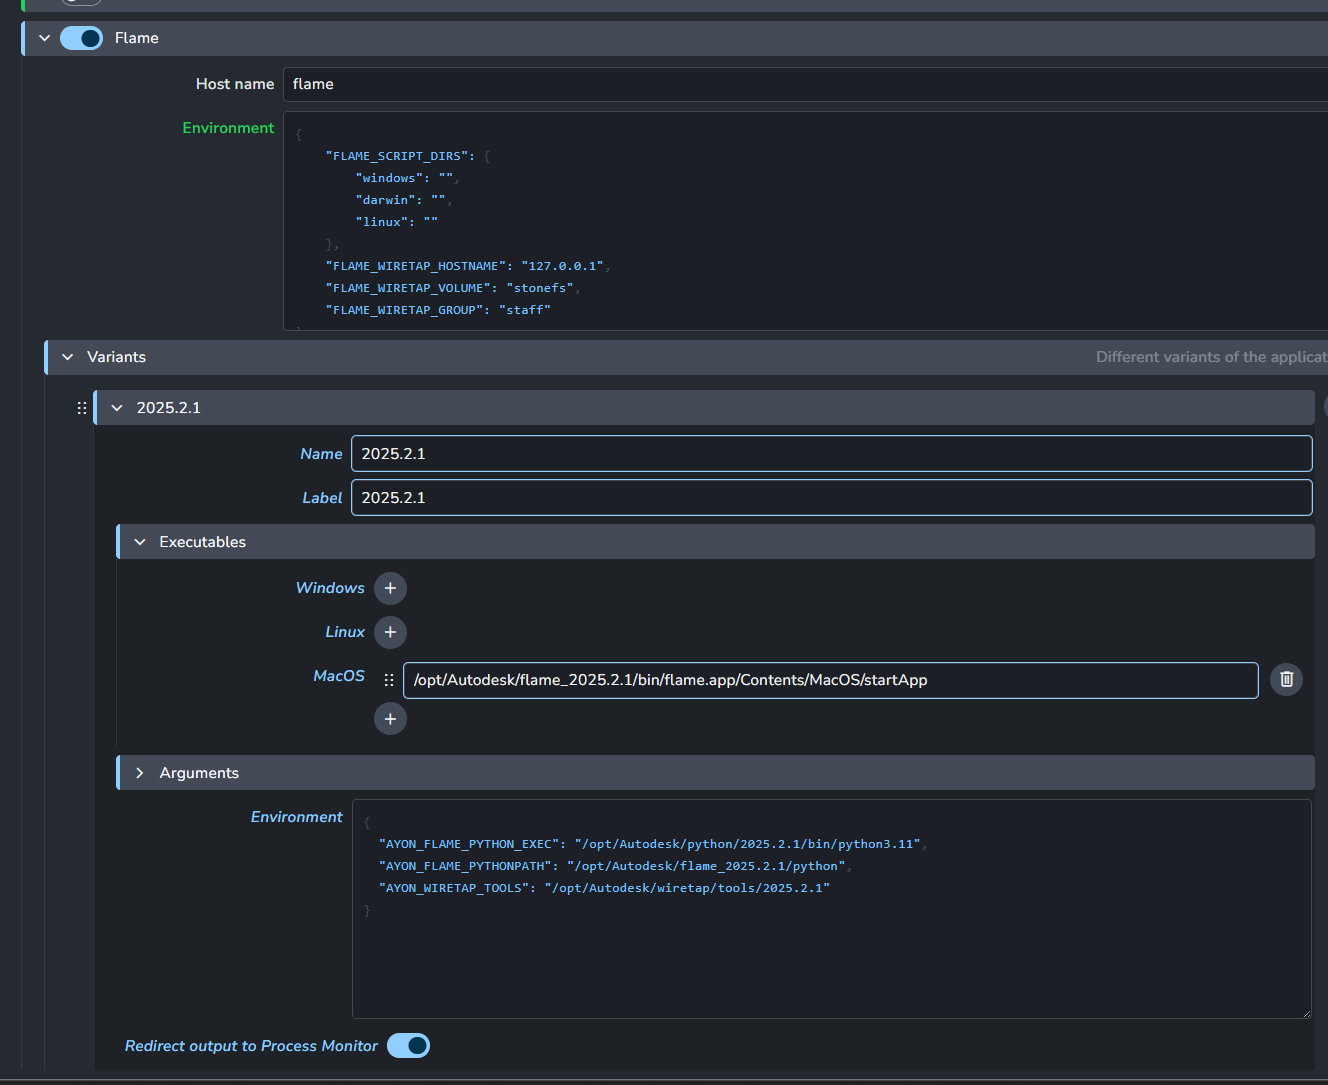Collapse the Flame section
Viewport: 1328px width, 1085px height.
[x=44, y=38]
